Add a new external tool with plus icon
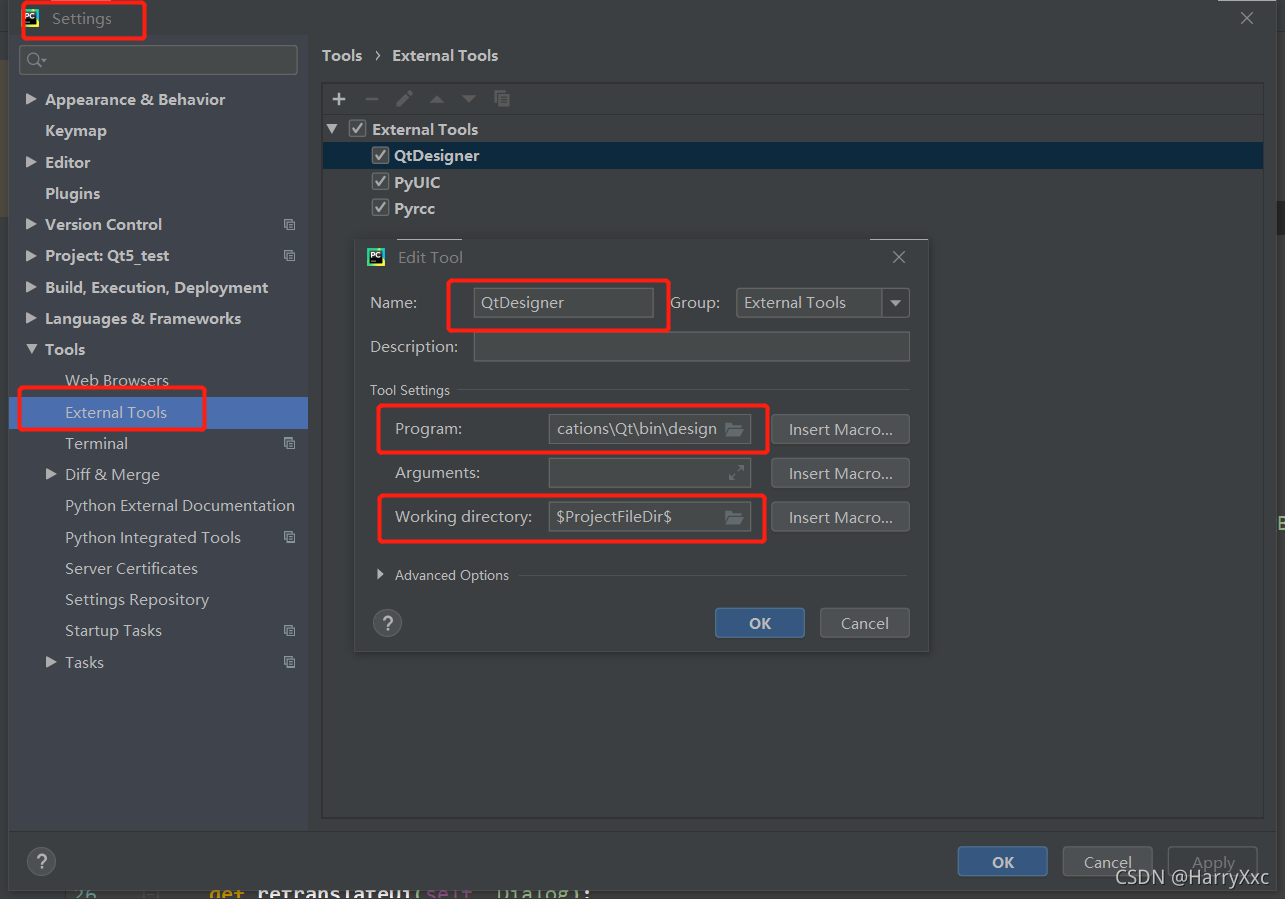 (339, 99)
